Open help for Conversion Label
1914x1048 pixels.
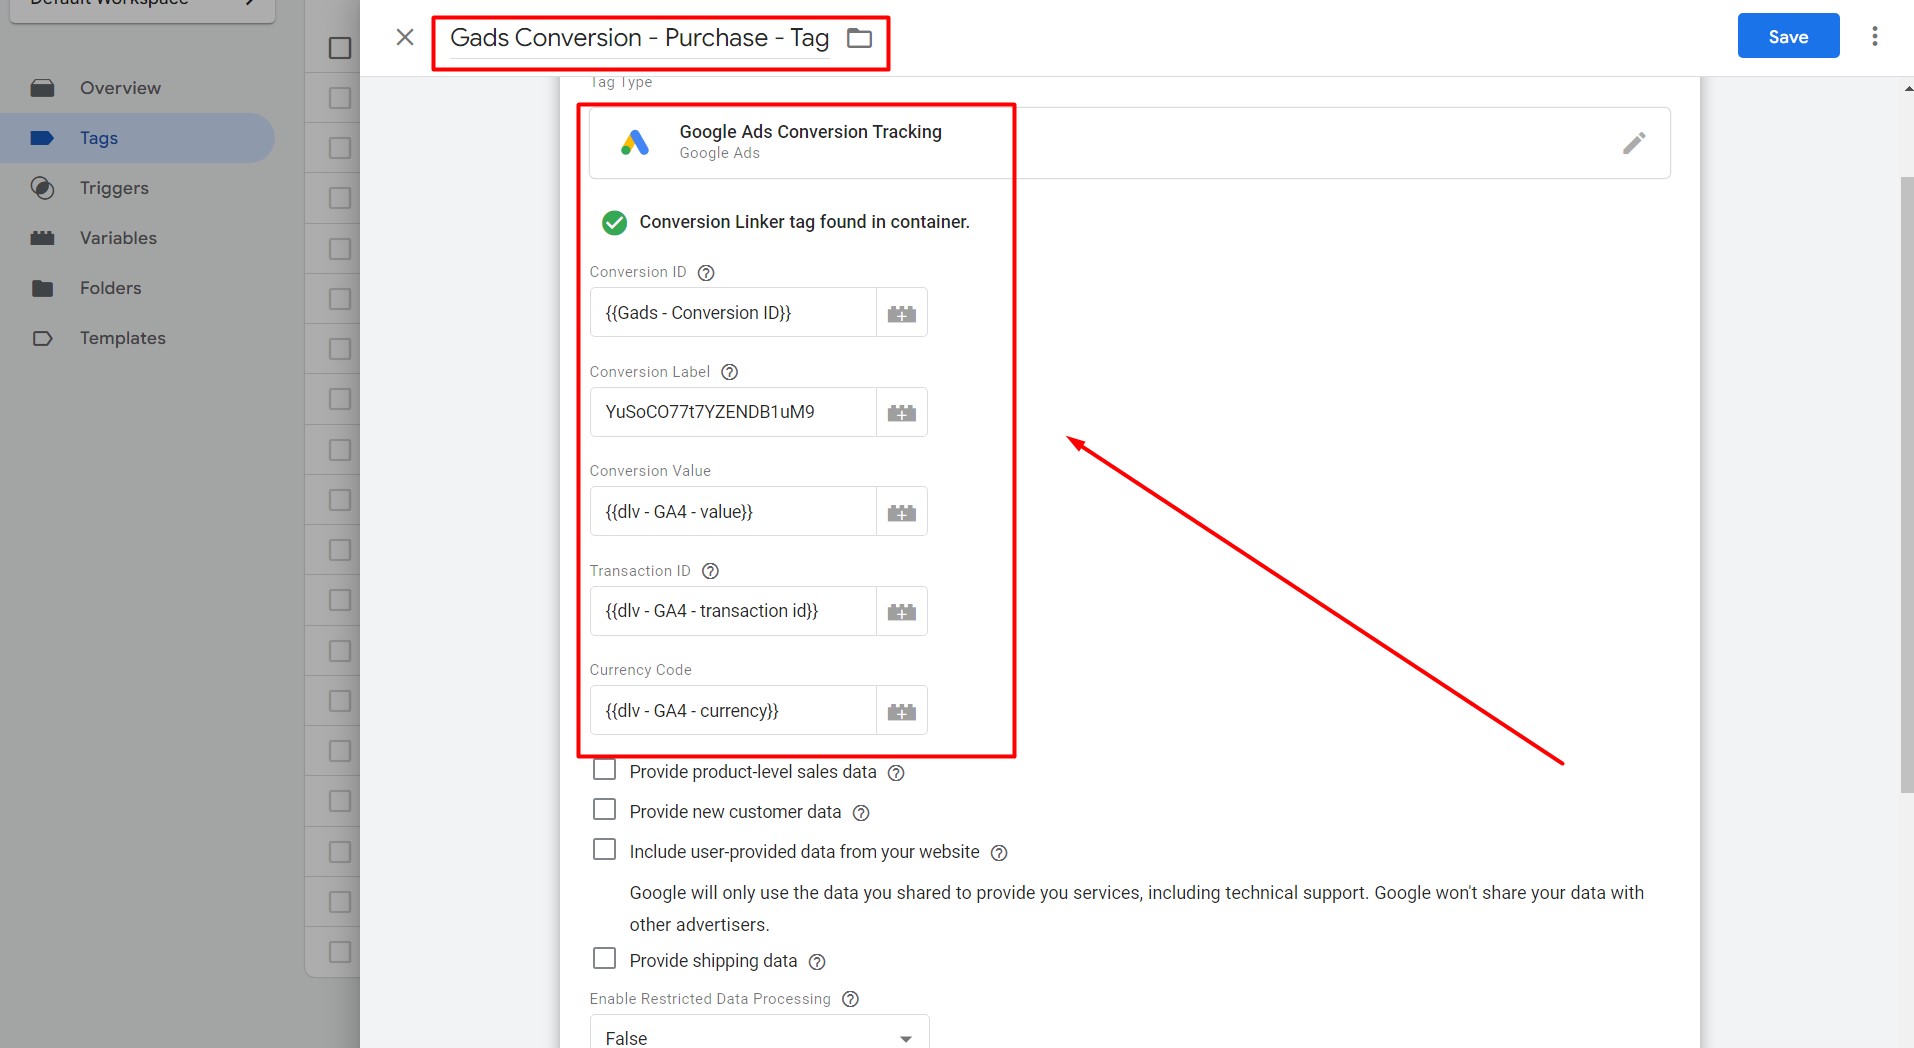(730, 372)
